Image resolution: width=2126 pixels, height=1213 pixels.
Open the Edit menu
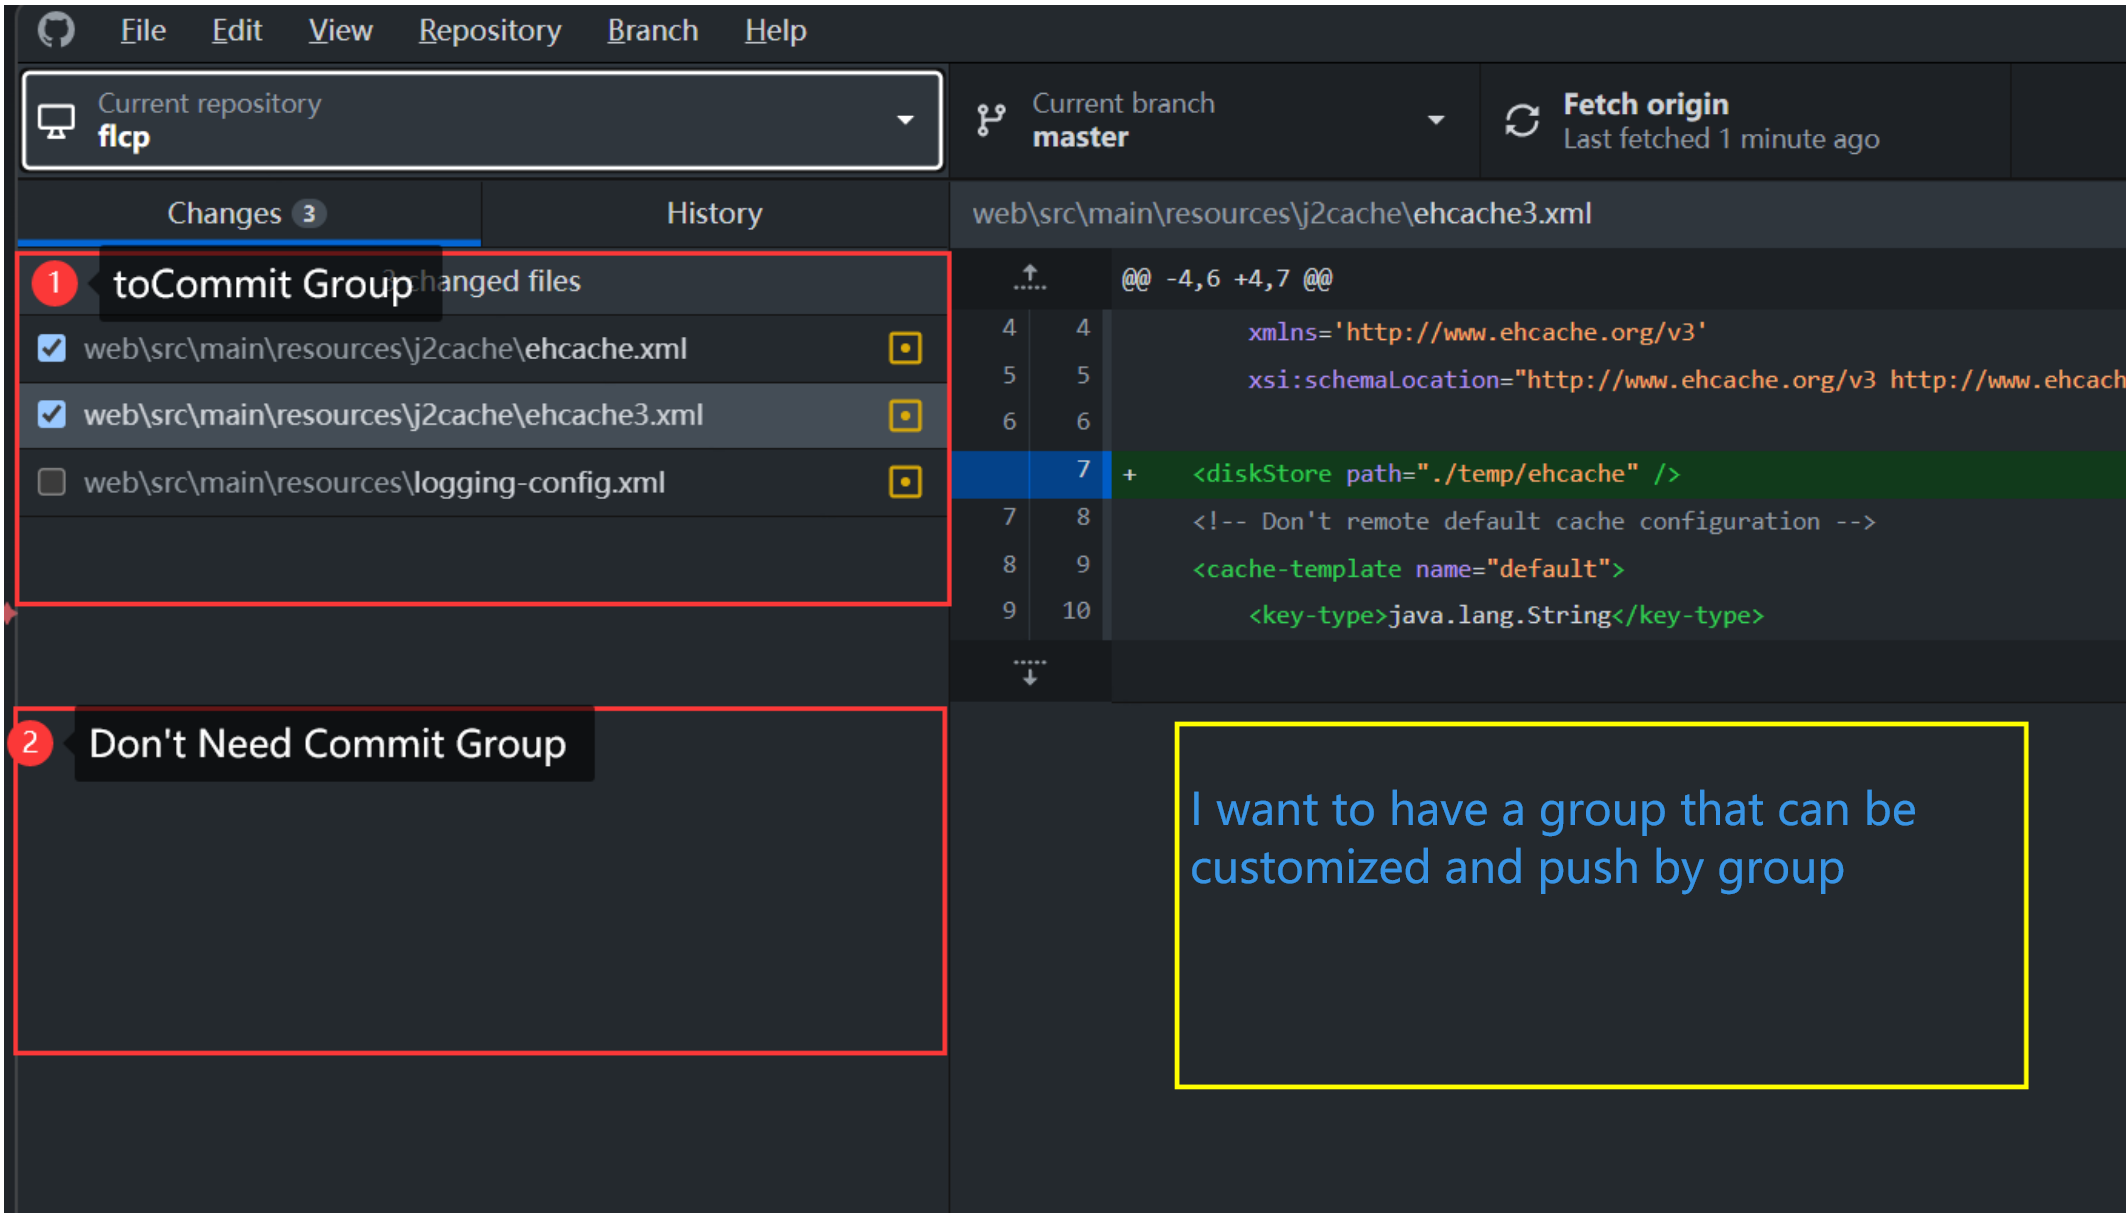[237, 31]
